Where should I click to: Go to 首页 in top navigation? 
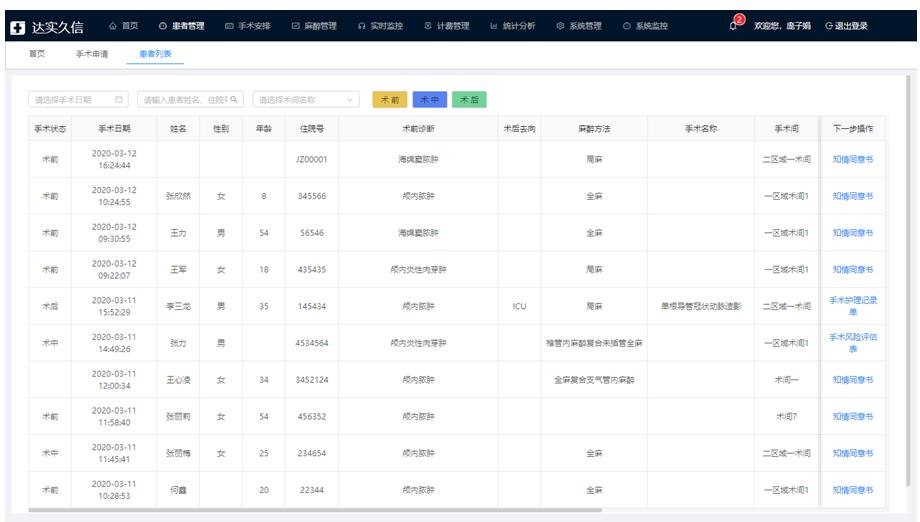[x=124, y=26]
